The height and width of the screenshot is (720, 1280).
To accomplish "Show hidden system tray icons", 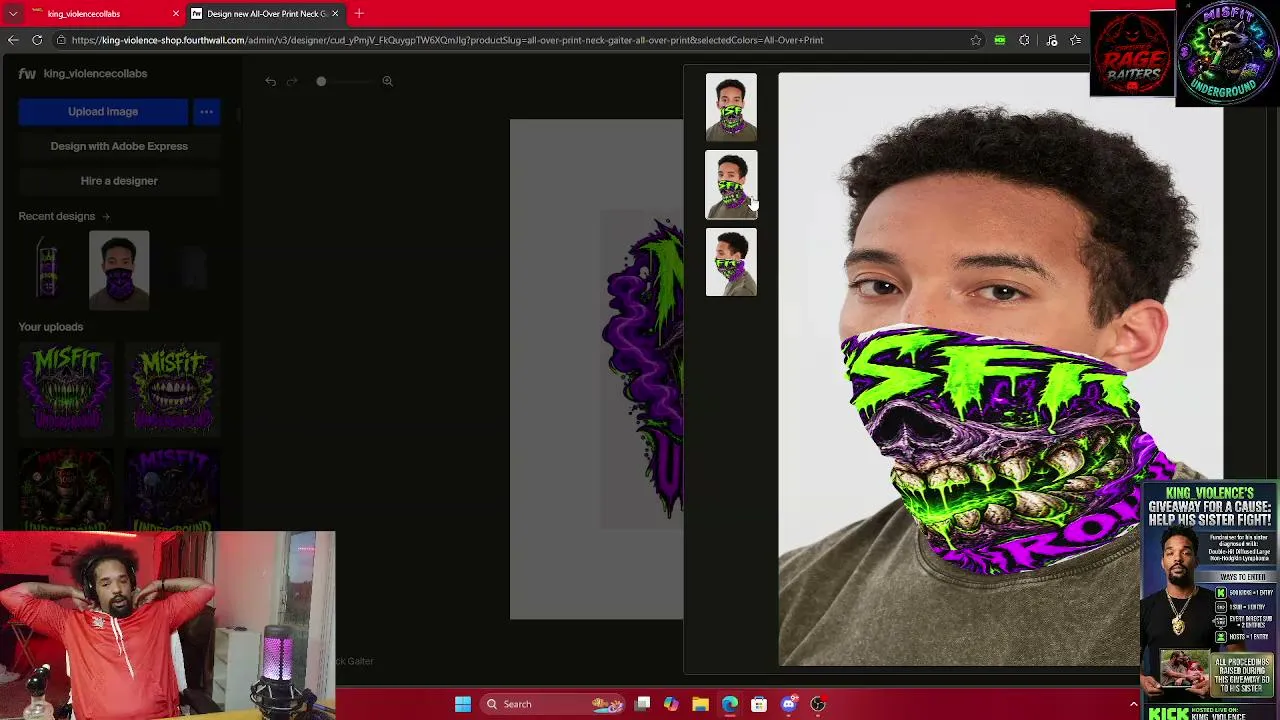I will 1133,704.
